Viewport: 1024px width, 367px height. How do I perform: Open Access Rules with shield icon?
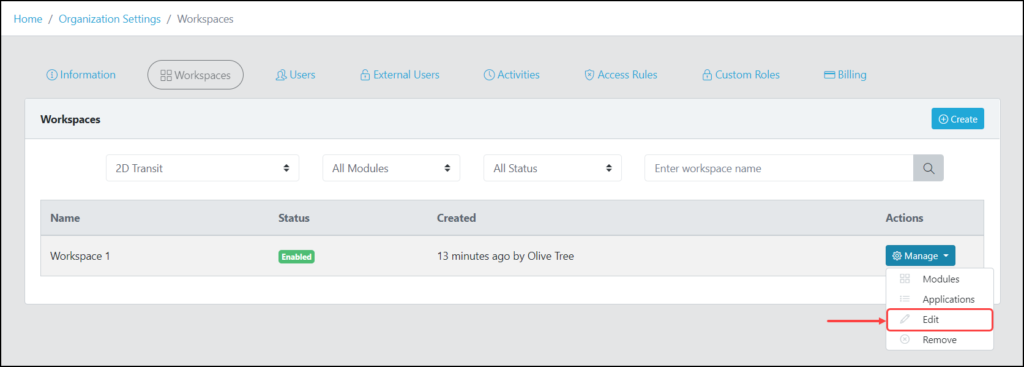620,74
